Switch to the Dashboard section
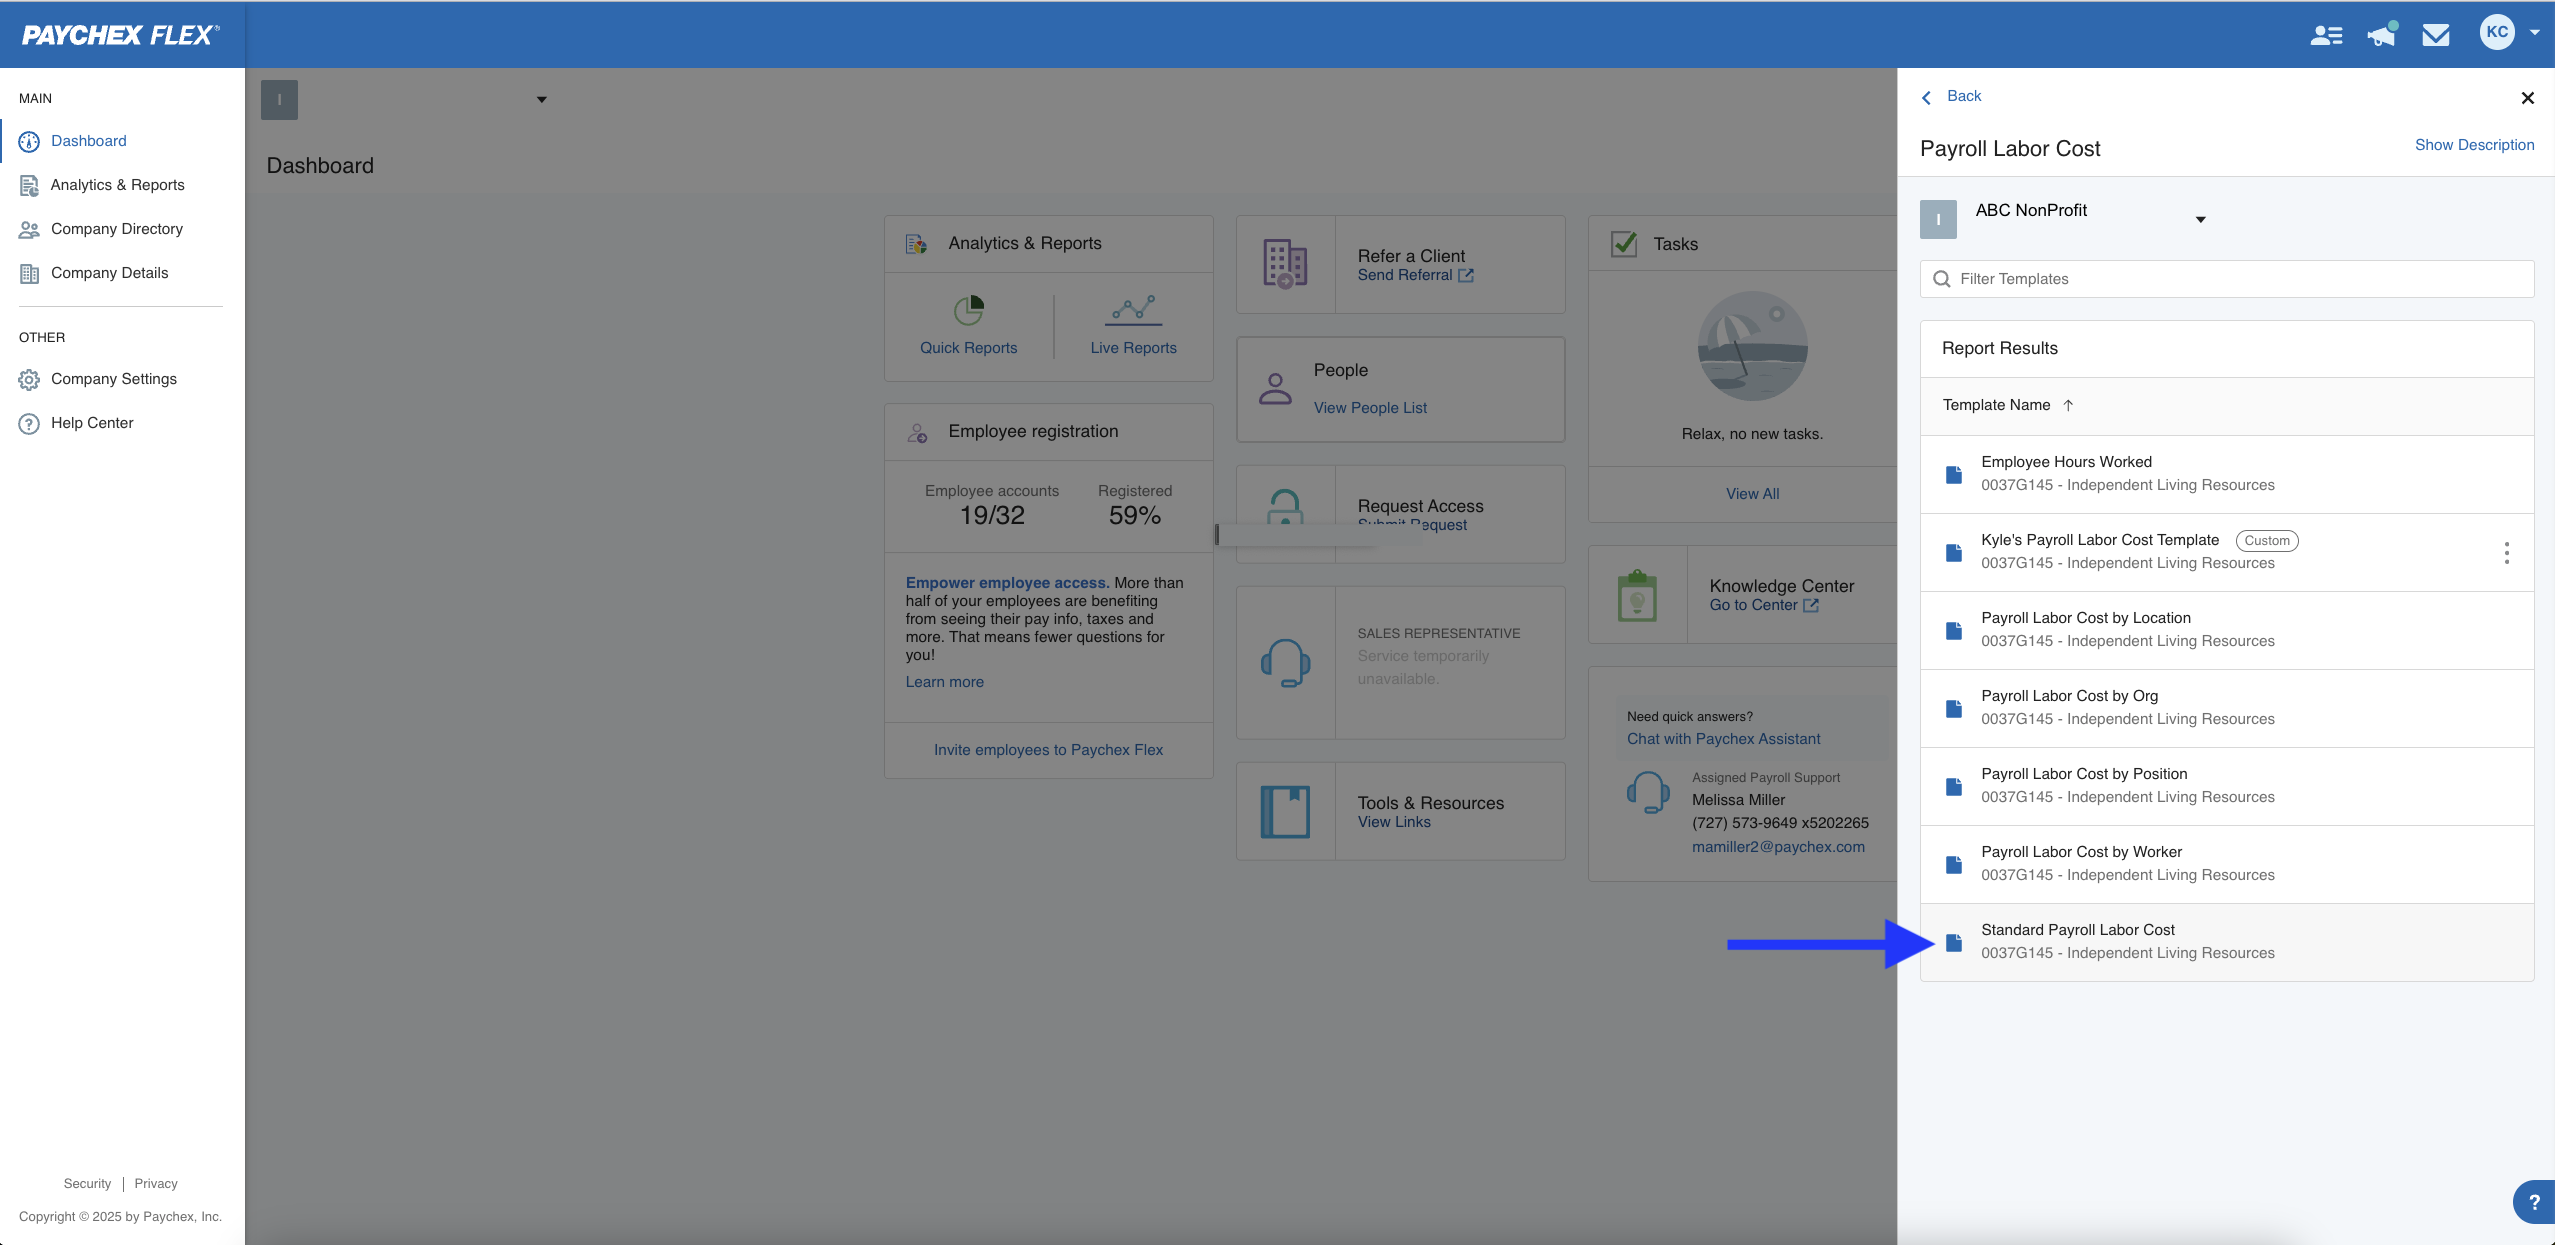2555x1245 pixels. 88,140
